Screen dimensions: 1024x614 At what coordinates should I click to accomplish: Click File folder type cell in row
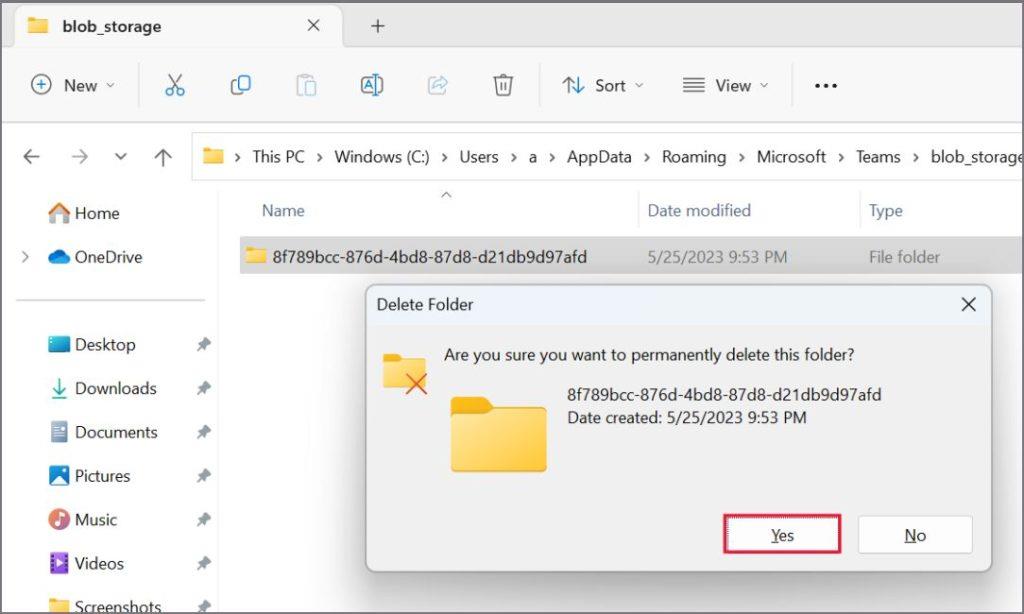[904, 257]
